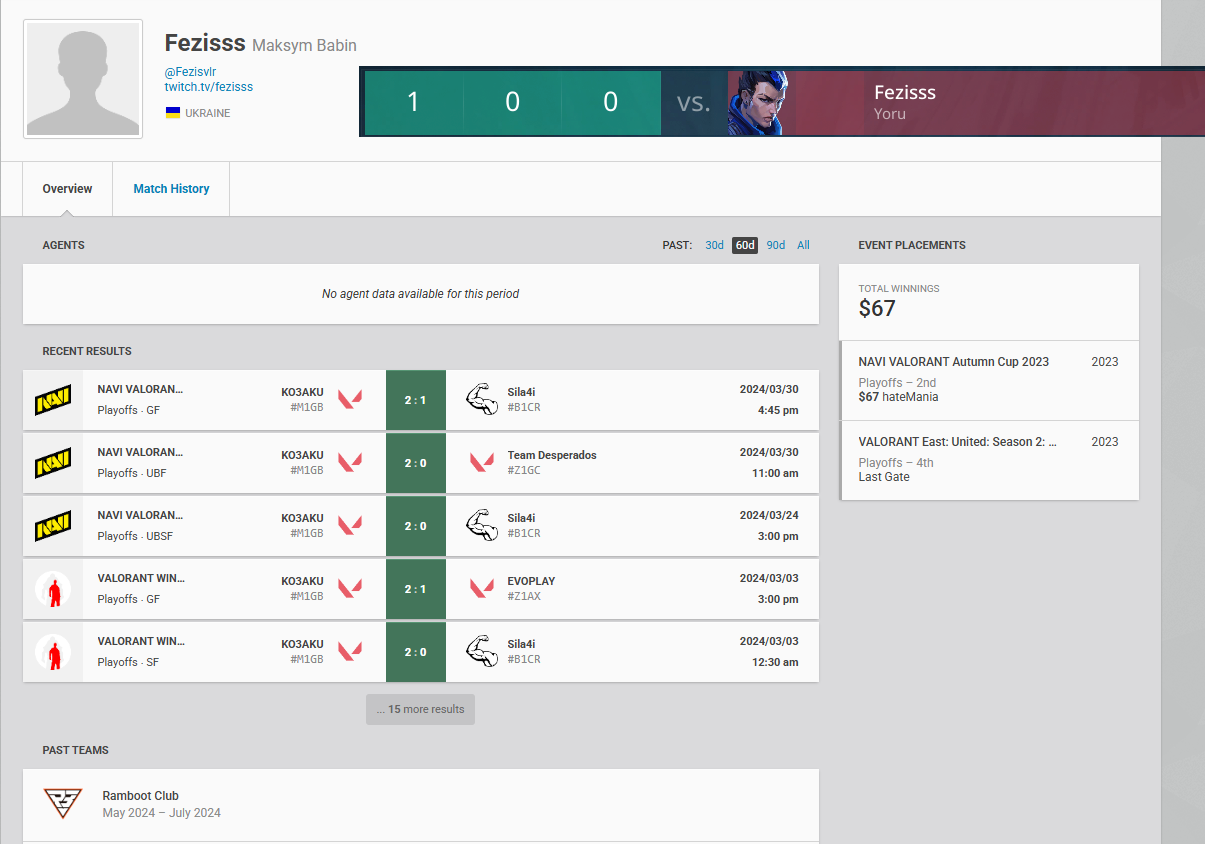The height and width of the screenshot is (844, 1205).
Task: Click Team Desperados team name
Action: (552, 455)
